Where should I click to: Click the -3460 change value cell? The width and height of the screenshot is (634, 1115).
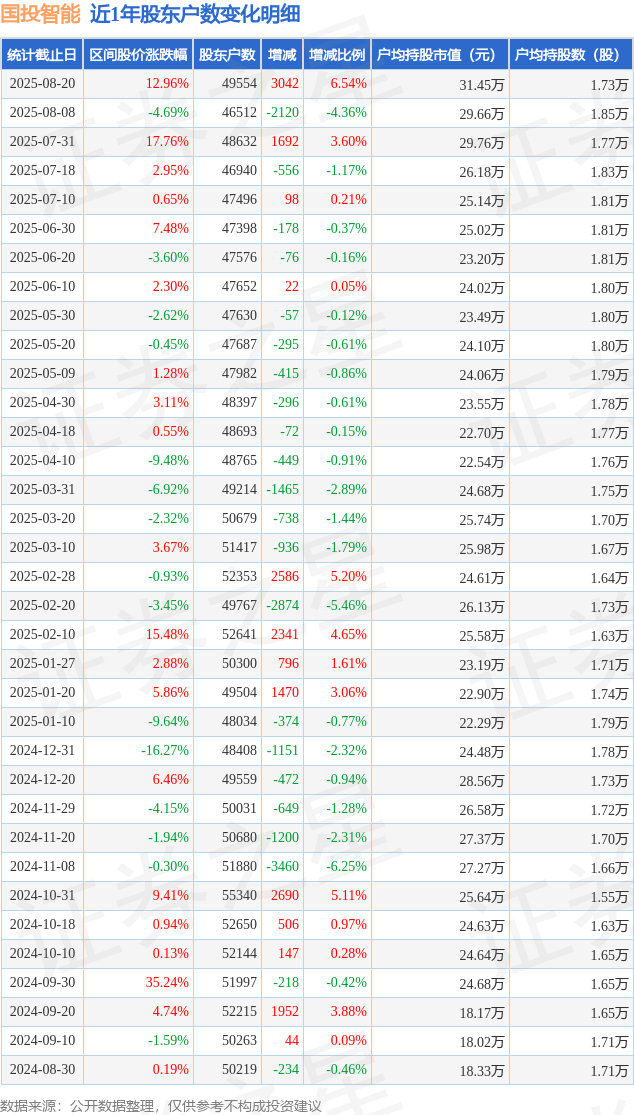point(282,867)
